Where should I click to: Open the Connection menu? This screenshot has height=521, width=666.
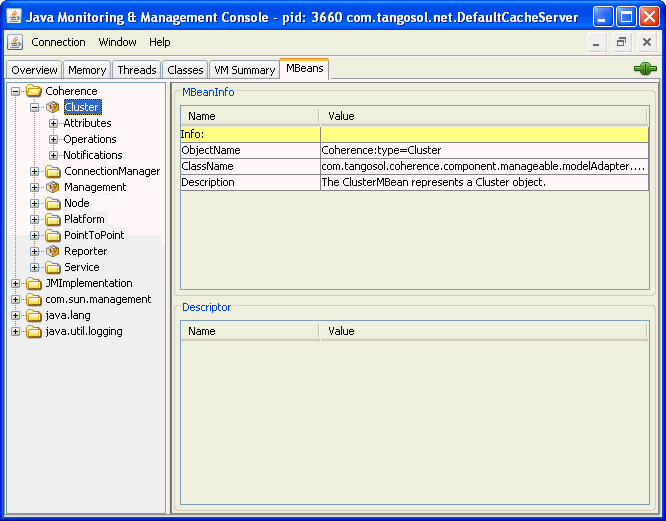59,42
